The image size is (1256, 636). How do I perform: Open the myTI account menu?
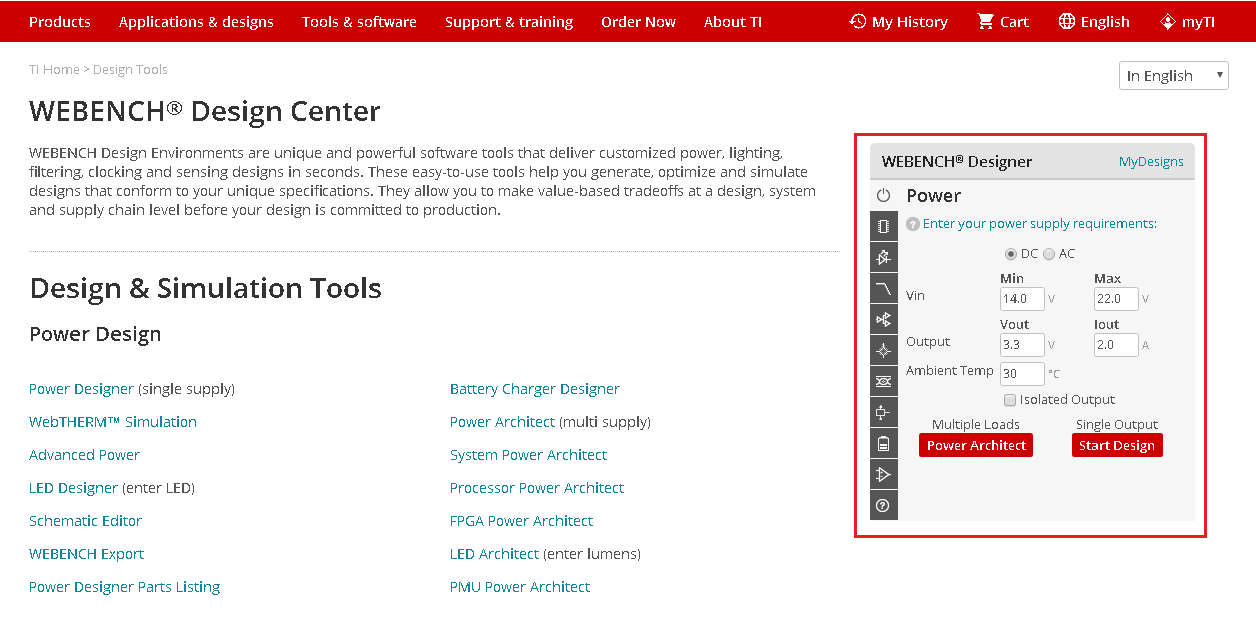[x=1187, y=22]
